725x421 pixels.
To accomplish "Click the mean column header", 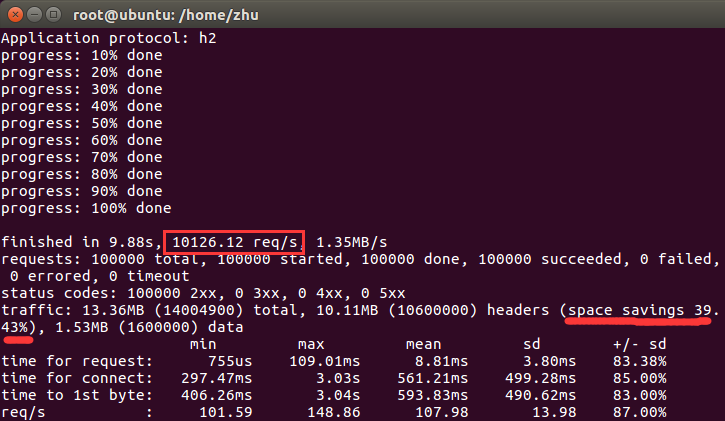I will 424,344.
